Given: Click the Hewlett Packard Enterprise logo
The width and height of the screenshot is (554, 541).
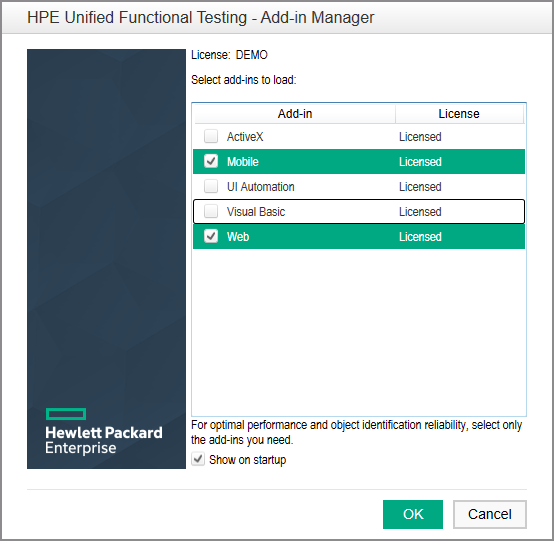Looking at the screenshot, I should pyautogui.click(x=104, y=431).
